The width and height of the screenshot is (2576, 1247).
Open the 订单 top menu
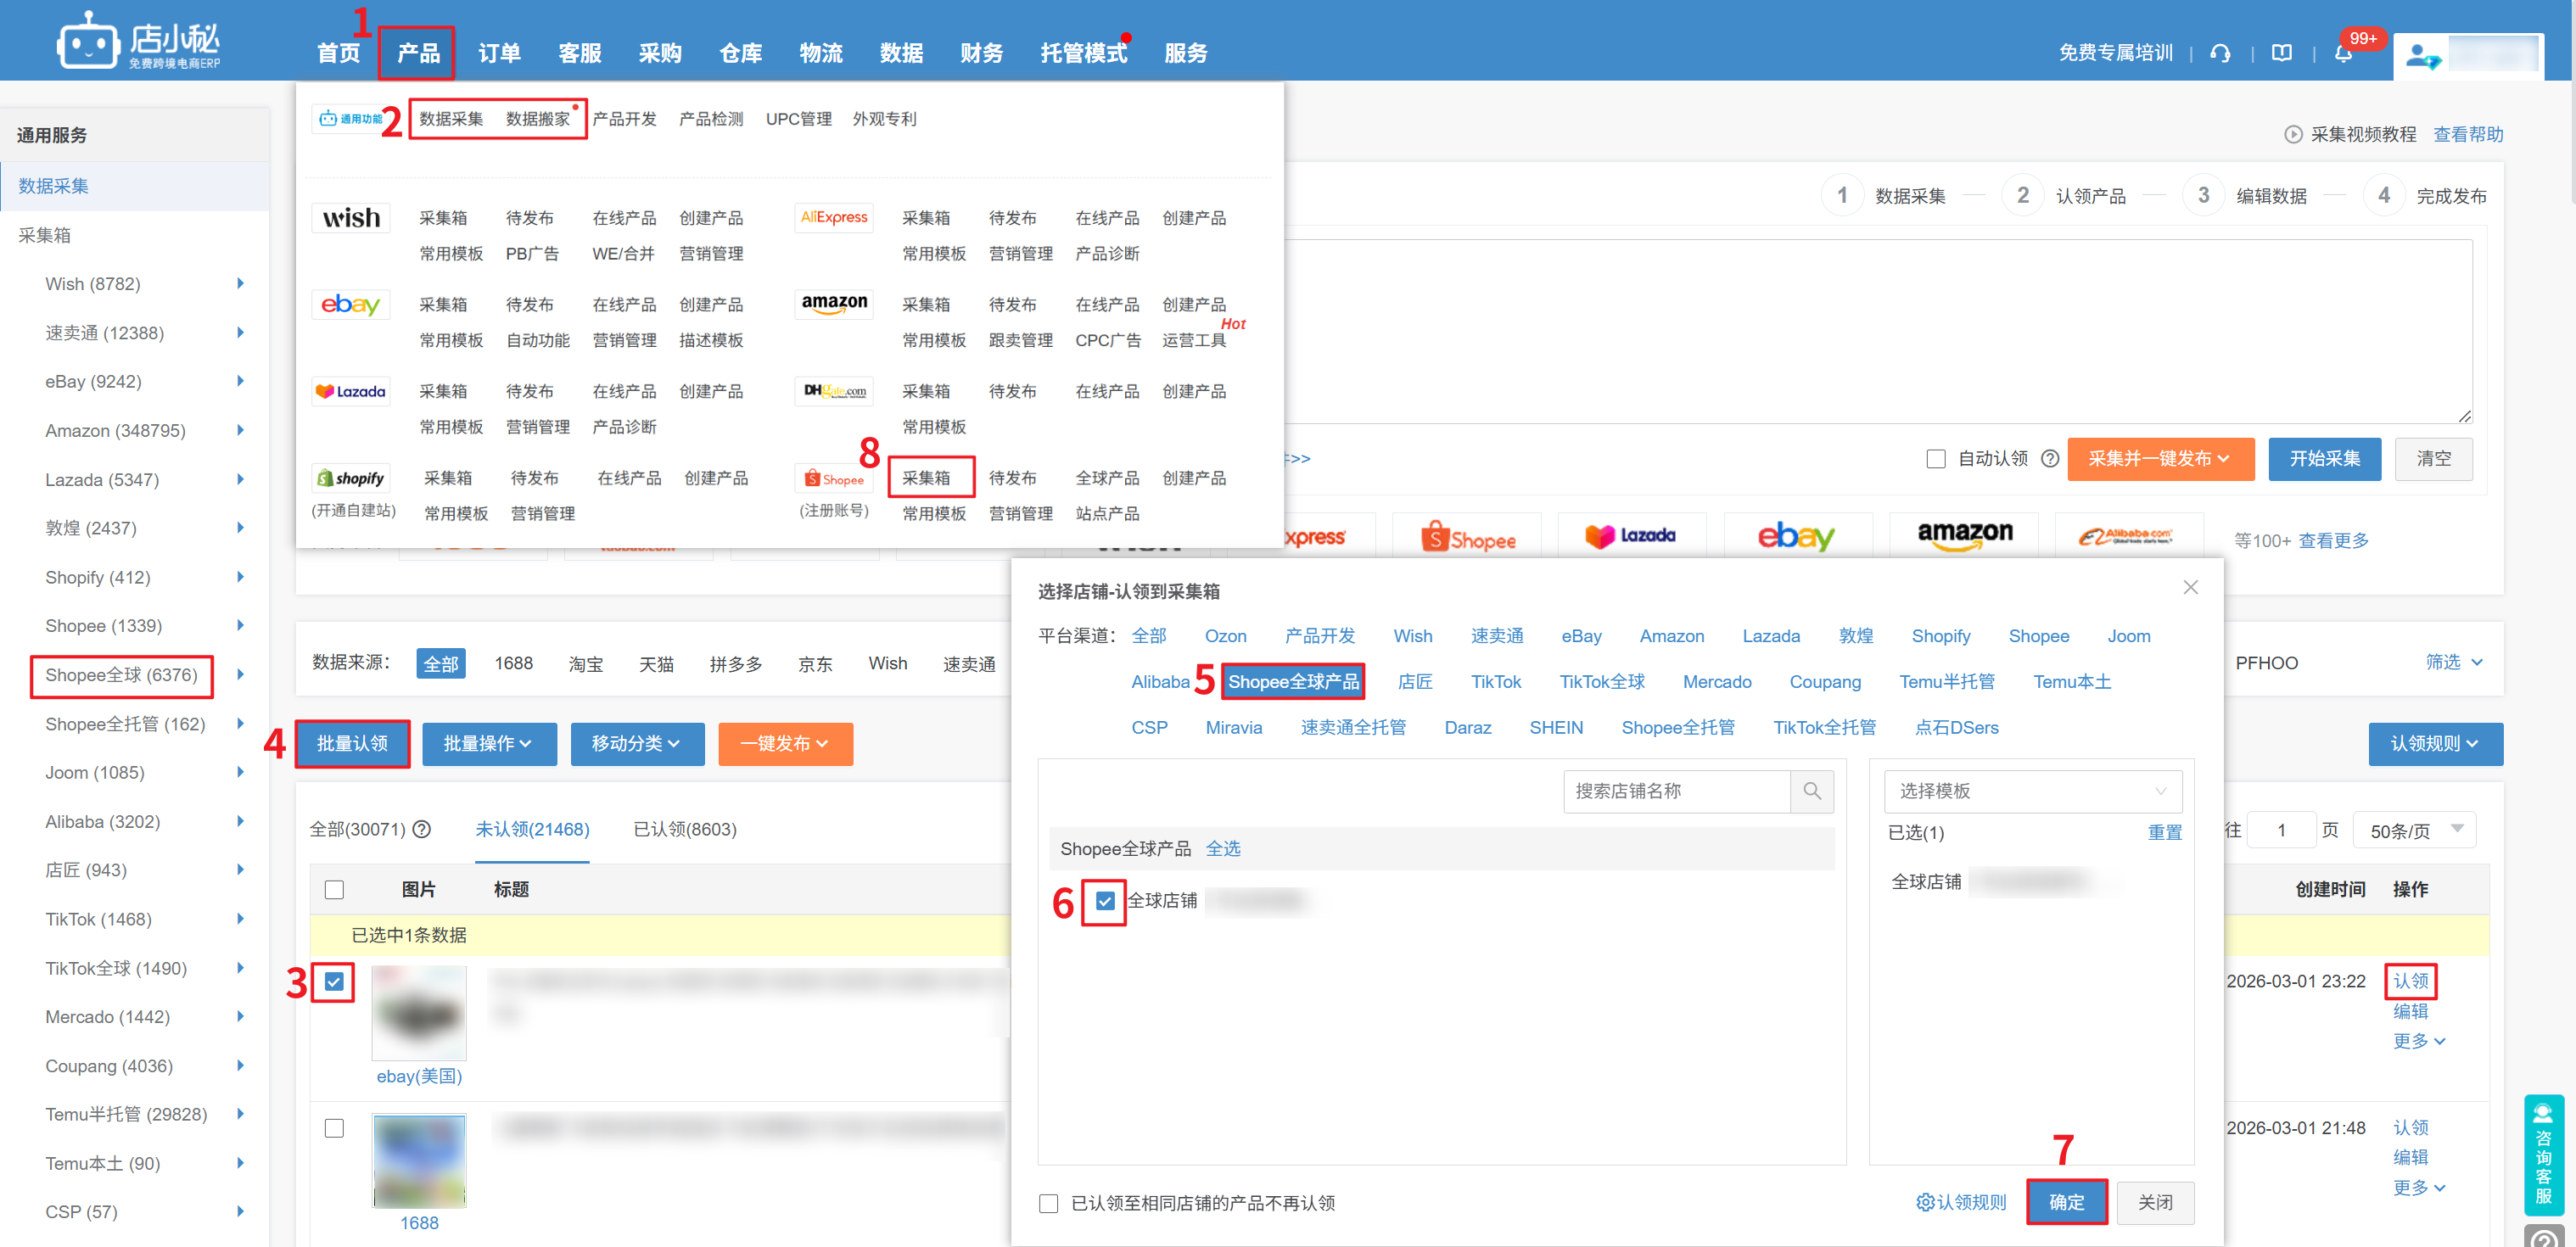[x=499, y=53]
